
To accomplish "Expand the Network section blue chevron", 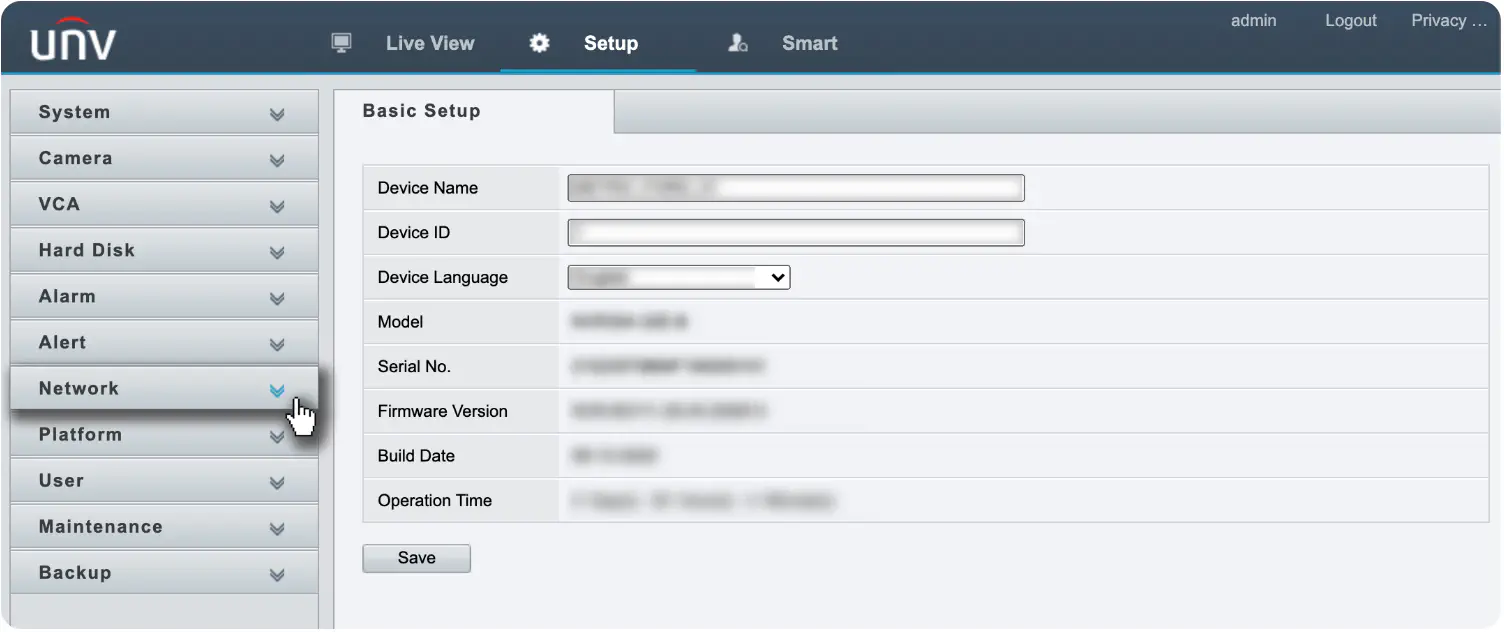I will click(277, 391).
